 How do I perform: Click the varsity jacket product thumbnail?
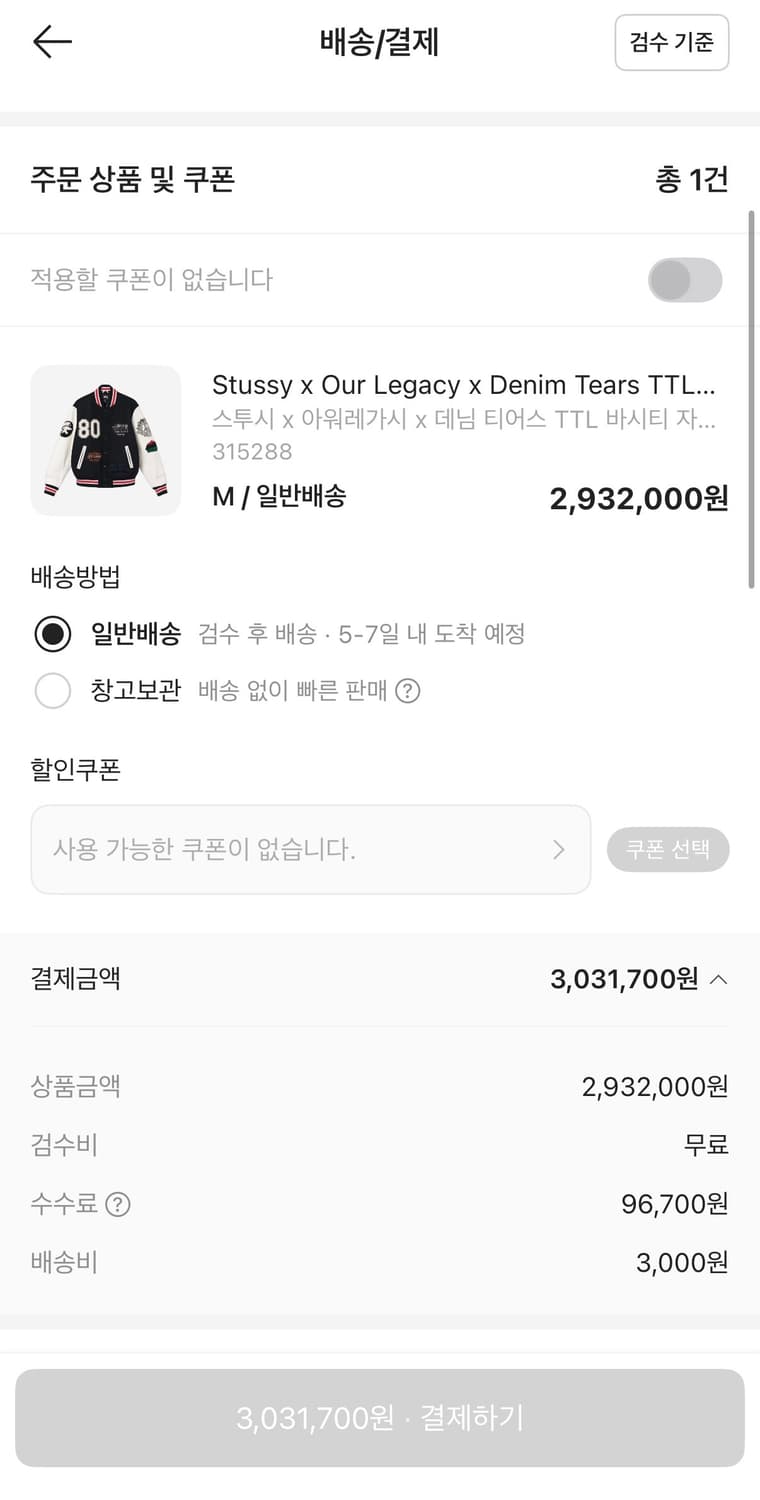[106, 441]
